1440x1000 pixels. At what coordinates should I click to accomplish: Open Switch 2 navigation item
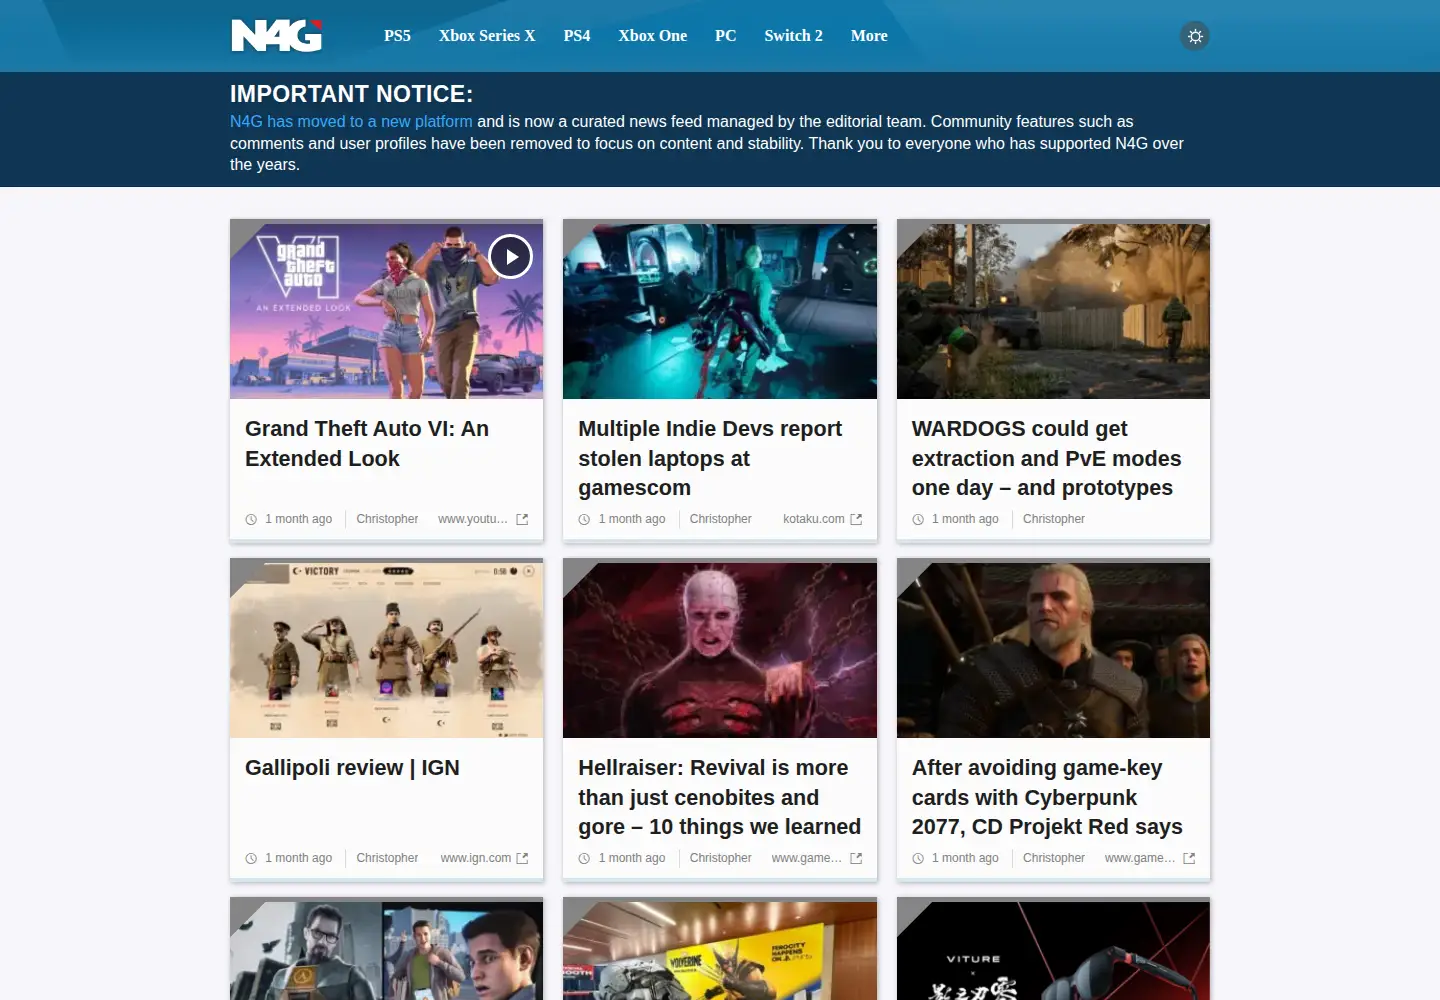[794, 36]
